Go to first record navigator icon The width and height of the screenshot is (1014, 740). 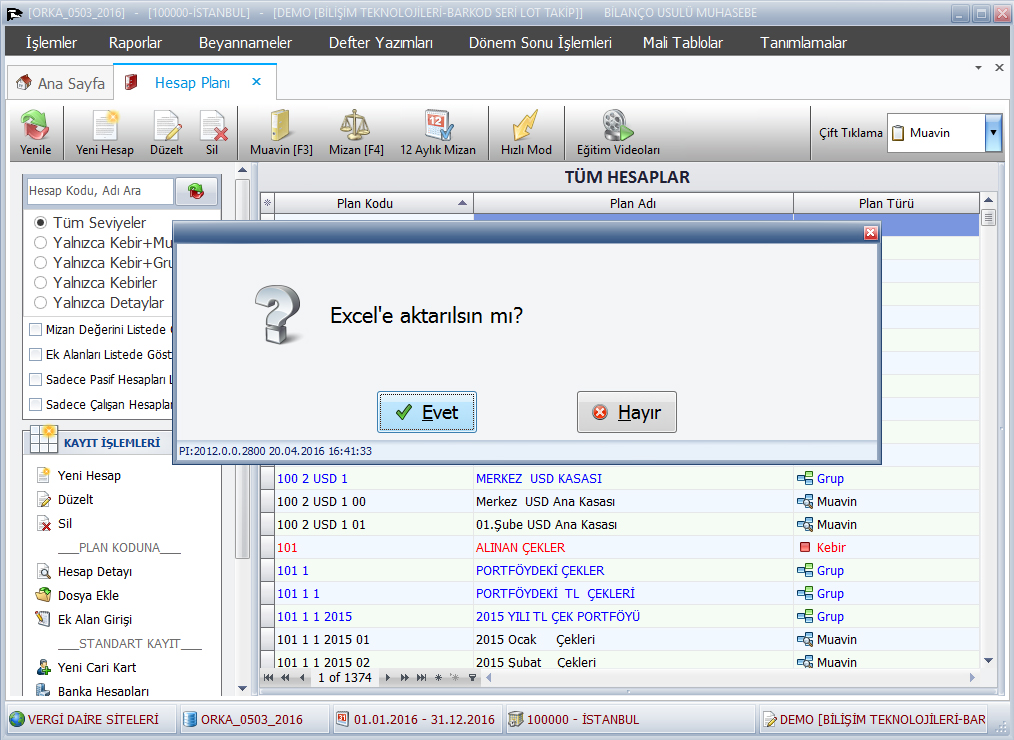[268, 678]
